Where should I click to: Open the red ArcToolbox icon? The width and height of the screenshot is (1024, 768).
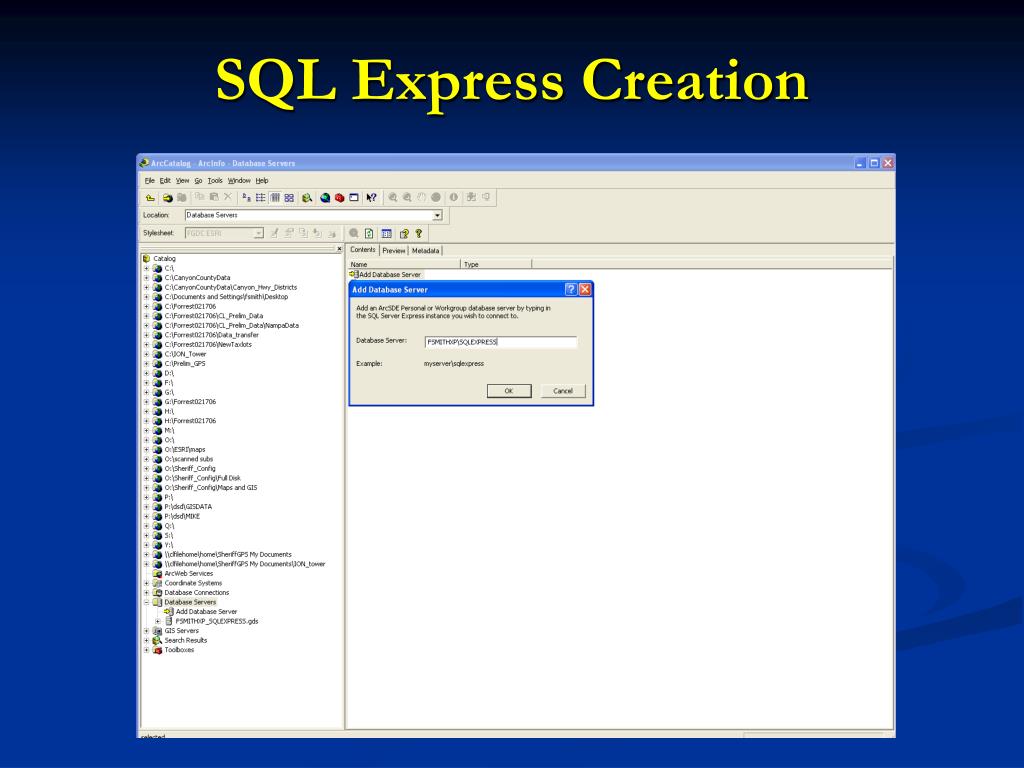pyautogui.click(x=340, y=197)
